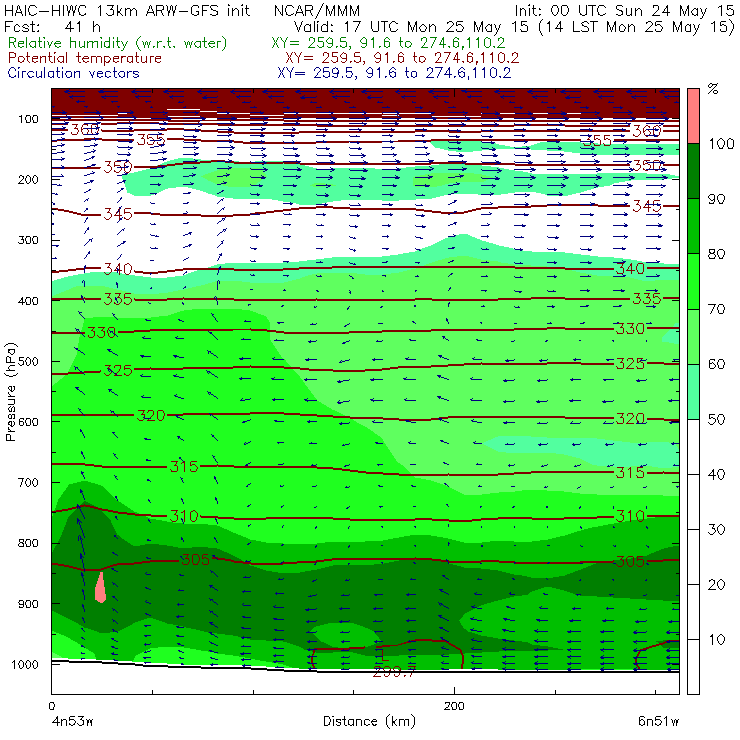Click the red 'Potential temperature' legend label
This screenshot has height=740, width=740.
pos(85,58)
